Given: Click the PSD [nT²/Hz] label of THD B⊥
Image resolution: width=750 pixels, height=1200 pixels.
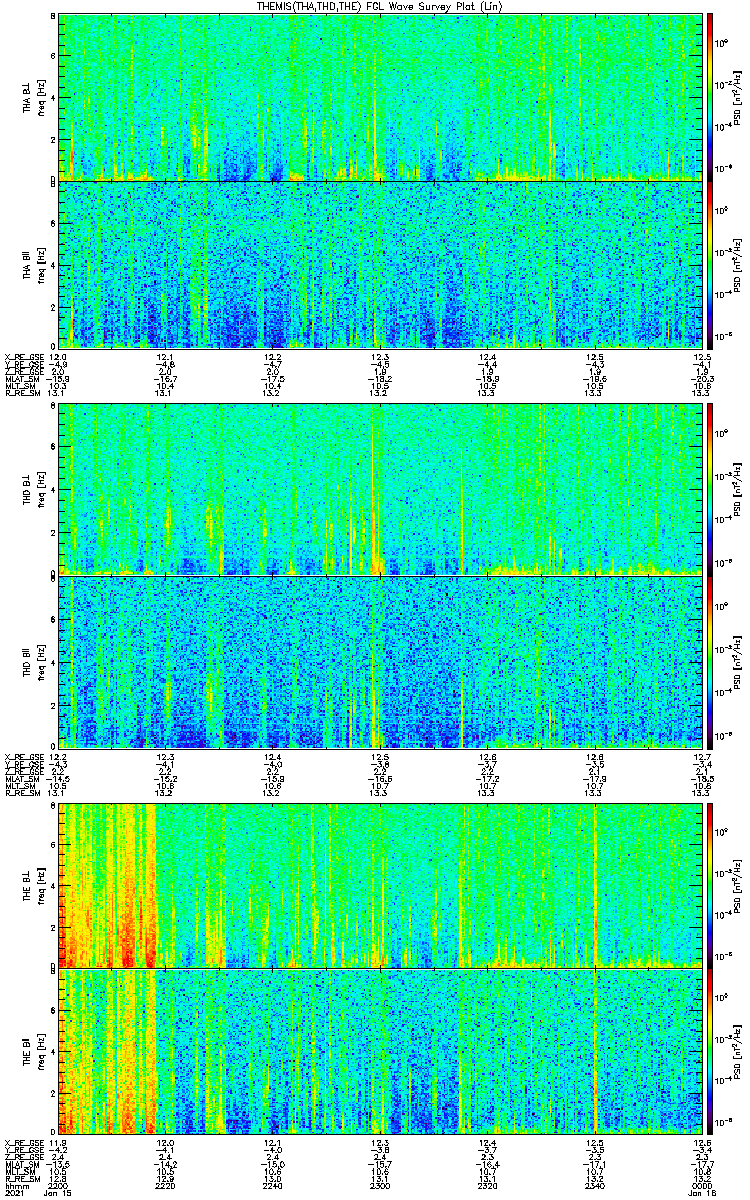Looking at the screenshot, I should tap(738, 489).
